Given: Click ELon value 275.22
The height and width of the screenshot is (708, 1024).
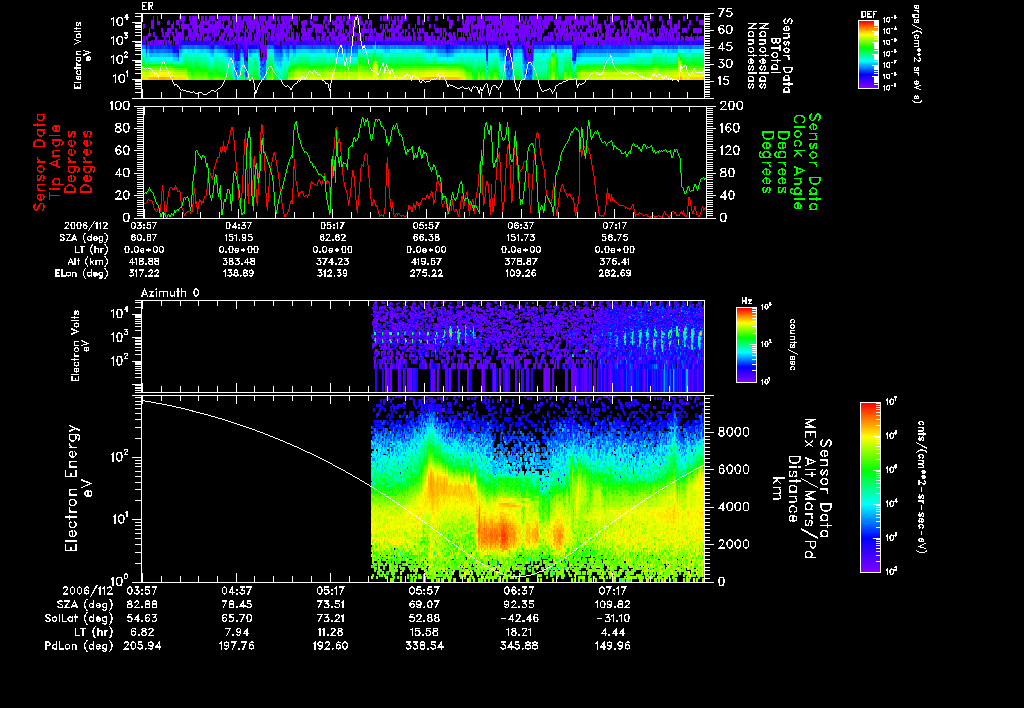Looking at the screenshot, I should [426, 274].
